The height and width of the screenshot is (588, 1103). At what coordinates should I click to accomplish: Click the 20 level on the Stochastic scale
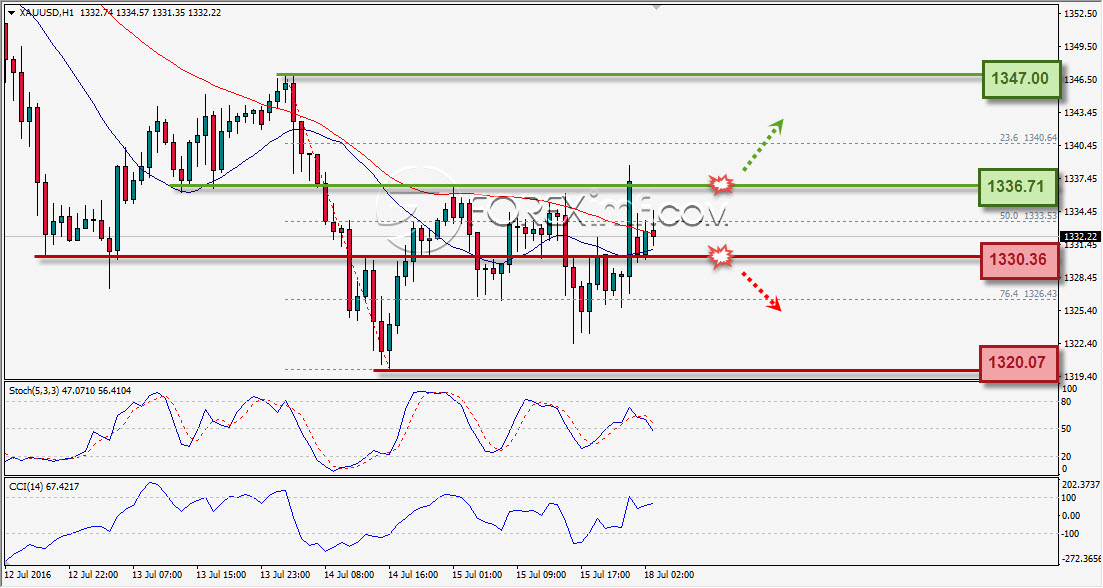click(1066, 456)
